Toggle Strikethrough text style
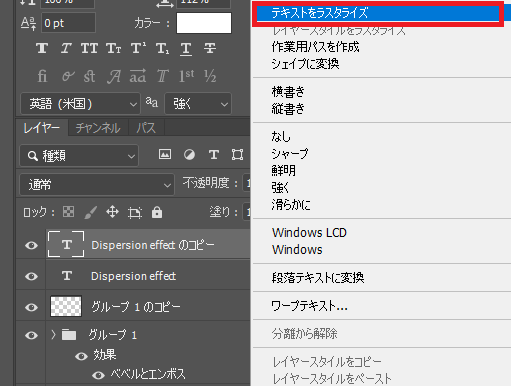Image resolution: width=511 pixels, height=386 pixels. (210, 49)
